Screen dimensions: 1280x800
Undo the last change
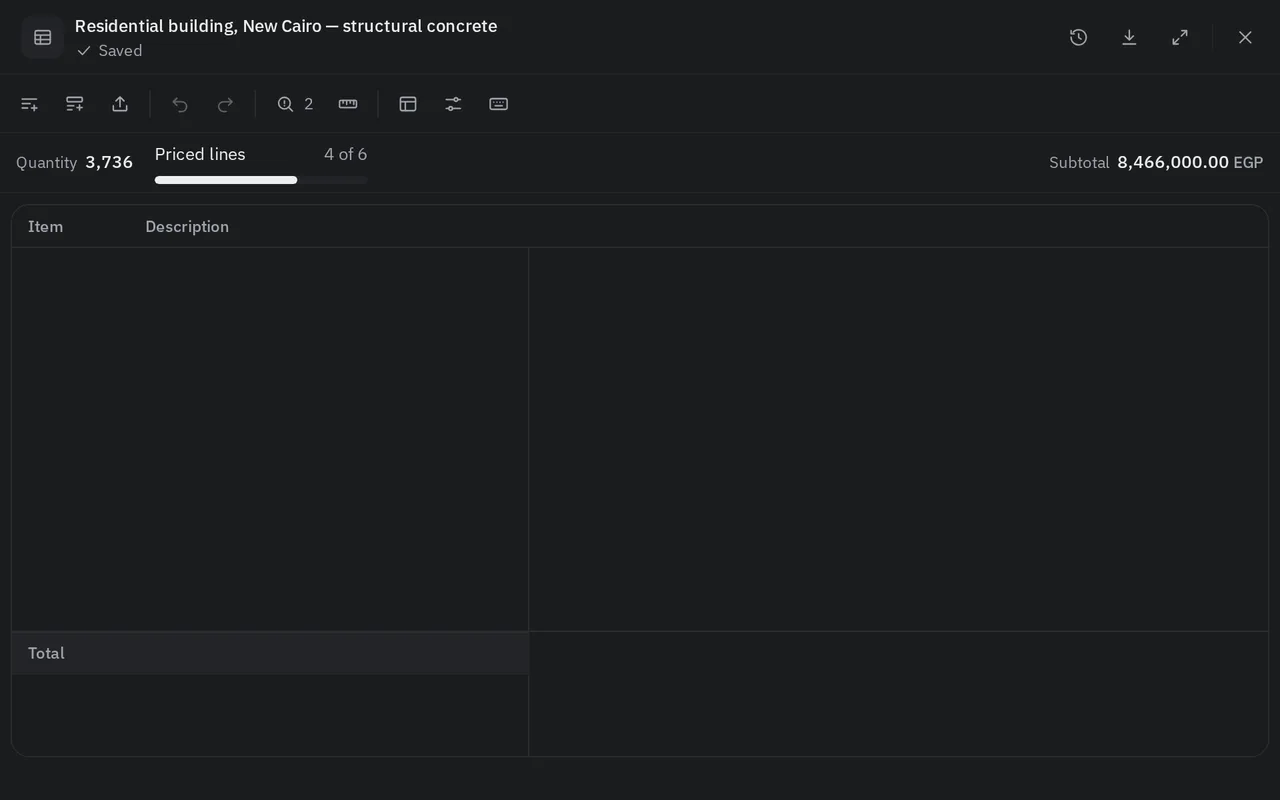point(180,104)
